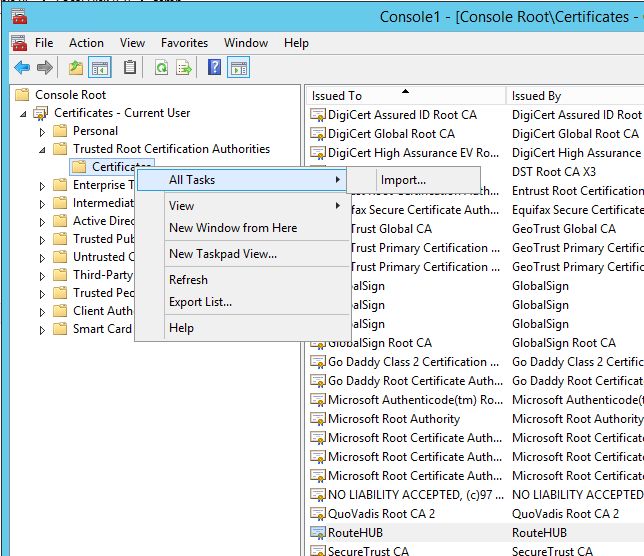This screenshot has width=644, height=556.
Task: Click folder icon beside Smart Card
Action: coord(60,329)
